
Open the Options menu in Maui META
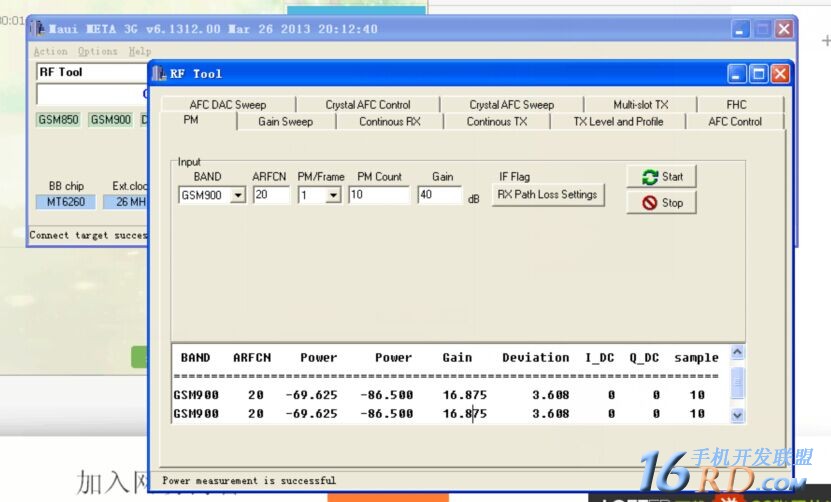point(98,51)
